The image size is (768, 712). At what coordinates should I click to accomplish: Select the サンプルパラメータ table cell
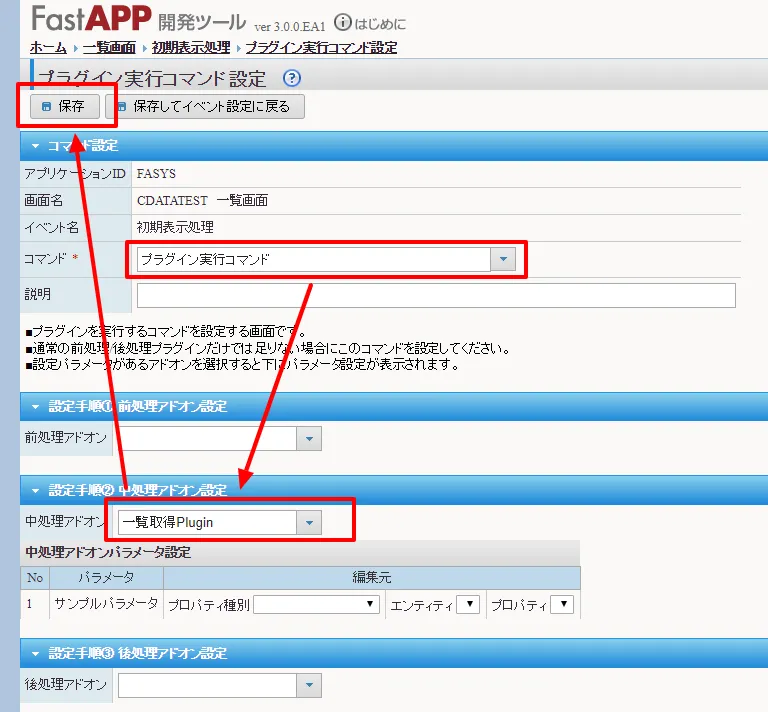coord(106,604)
